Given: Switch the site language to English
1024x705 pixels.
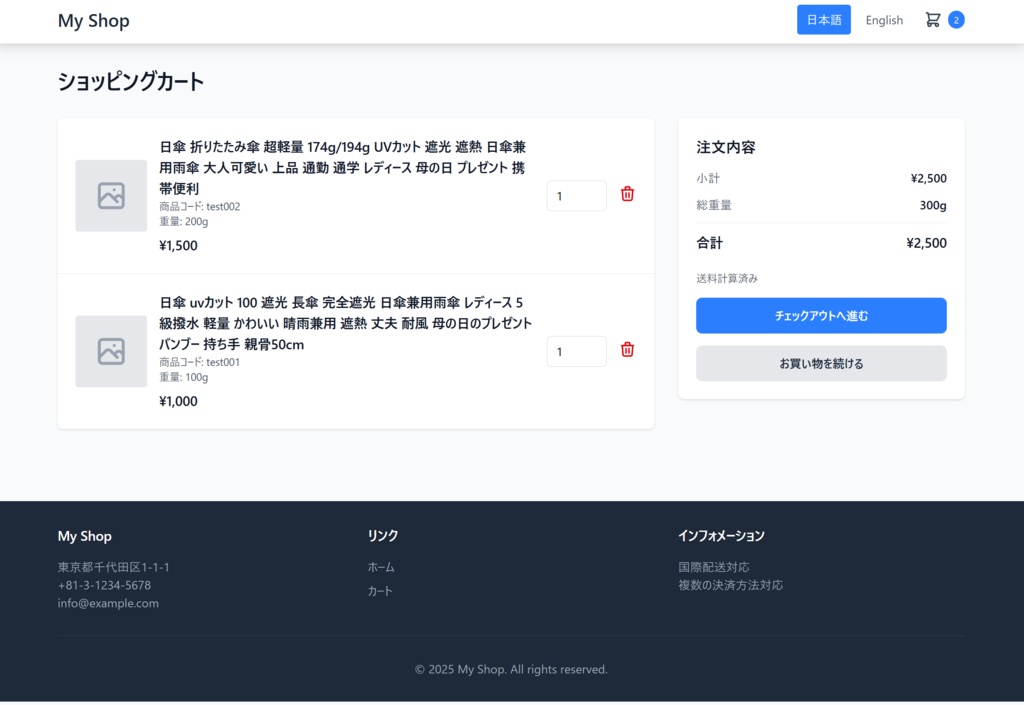Looking at the screenshot, I should pyautogui.click(x=884, y=19).
